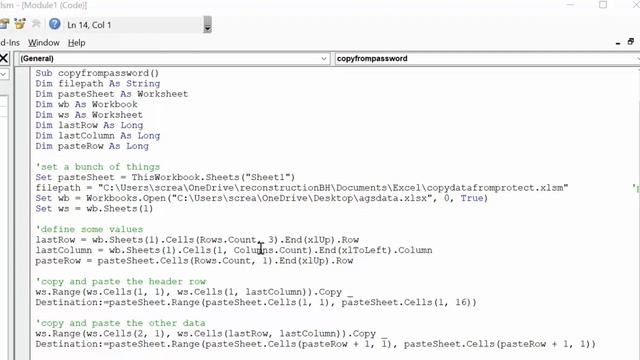Image resolution: width=640 pixels, height=360 pixels.
Task: Open the Add-Ins menu
Action: click(10, 42)
